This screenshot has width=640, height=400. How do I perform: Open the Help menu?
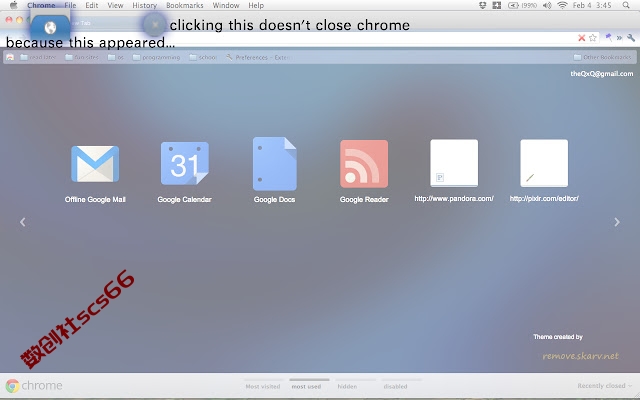pyautogui.click(x=256, y=5)
